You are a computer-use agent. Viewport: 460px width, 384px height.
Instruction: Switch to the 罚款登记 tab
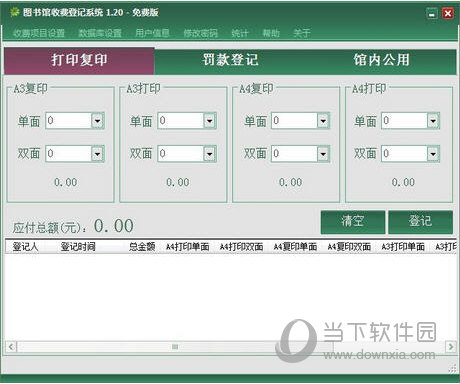(x=230, y=61)
